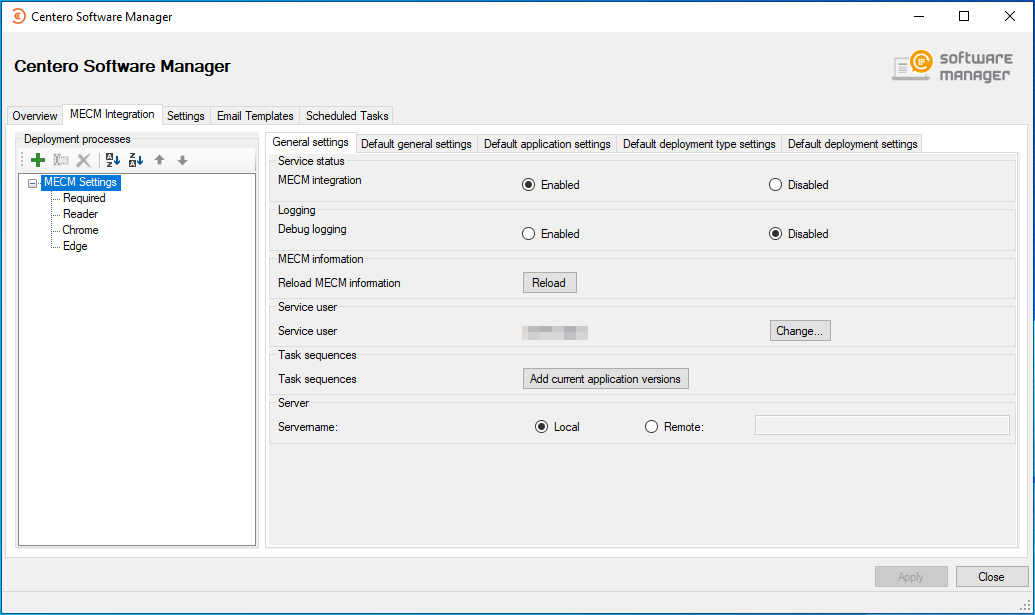Click the Close button at bottom
Screen dimensions: 1035x615
991,577
